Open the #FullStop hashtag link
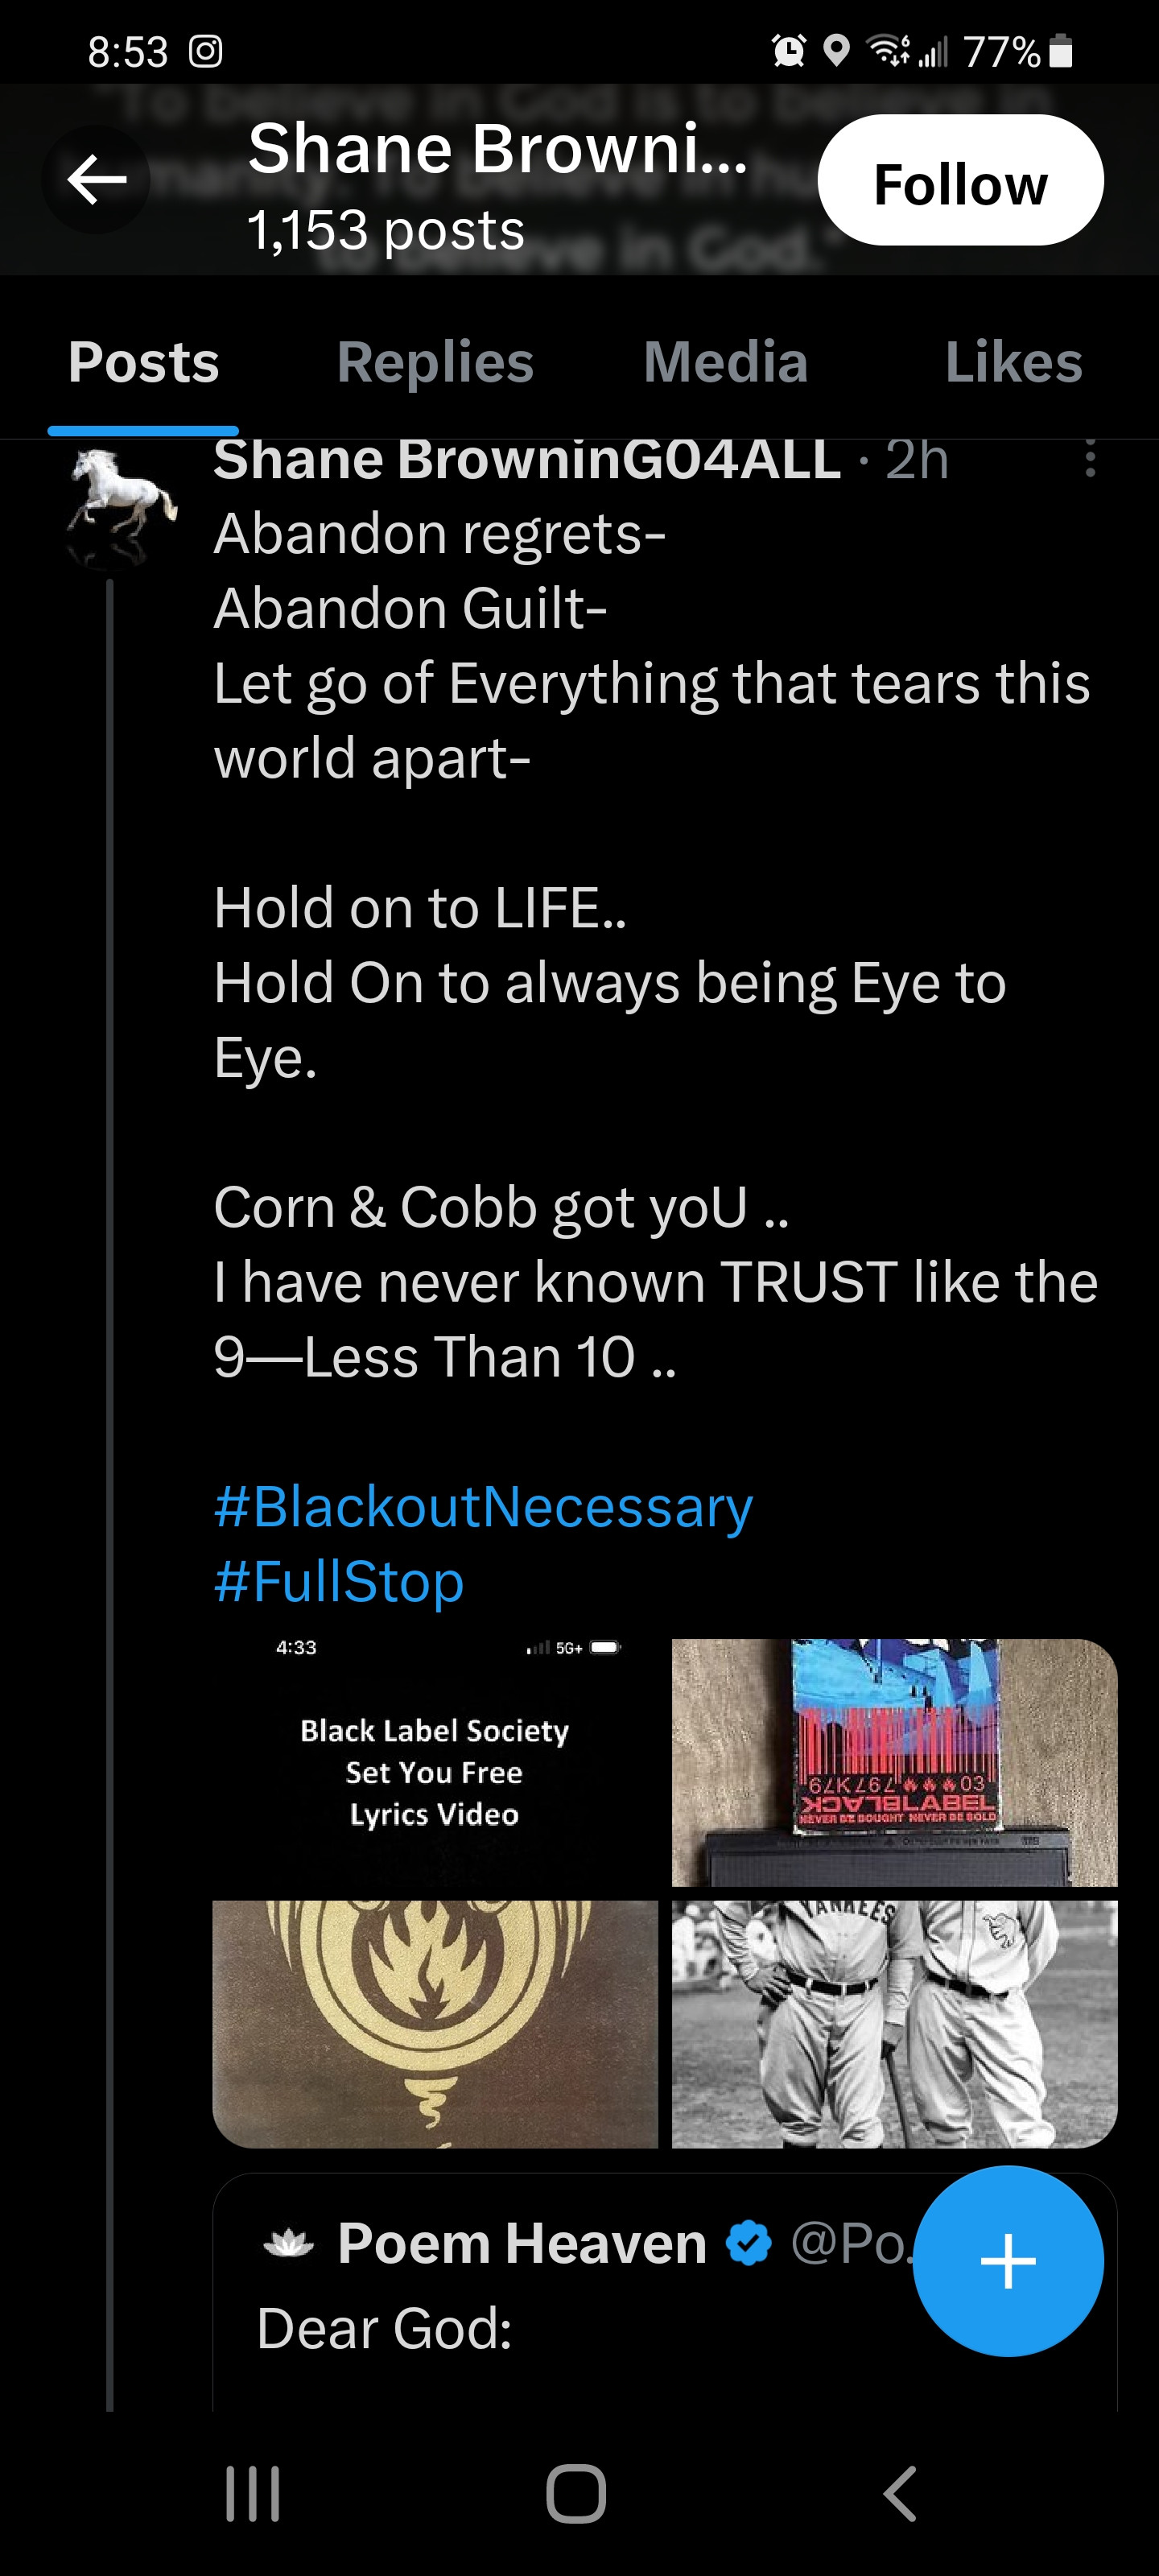The height and width of the screenshot is (2576, 1159). pyautogui.click(x=339, y=1581)
